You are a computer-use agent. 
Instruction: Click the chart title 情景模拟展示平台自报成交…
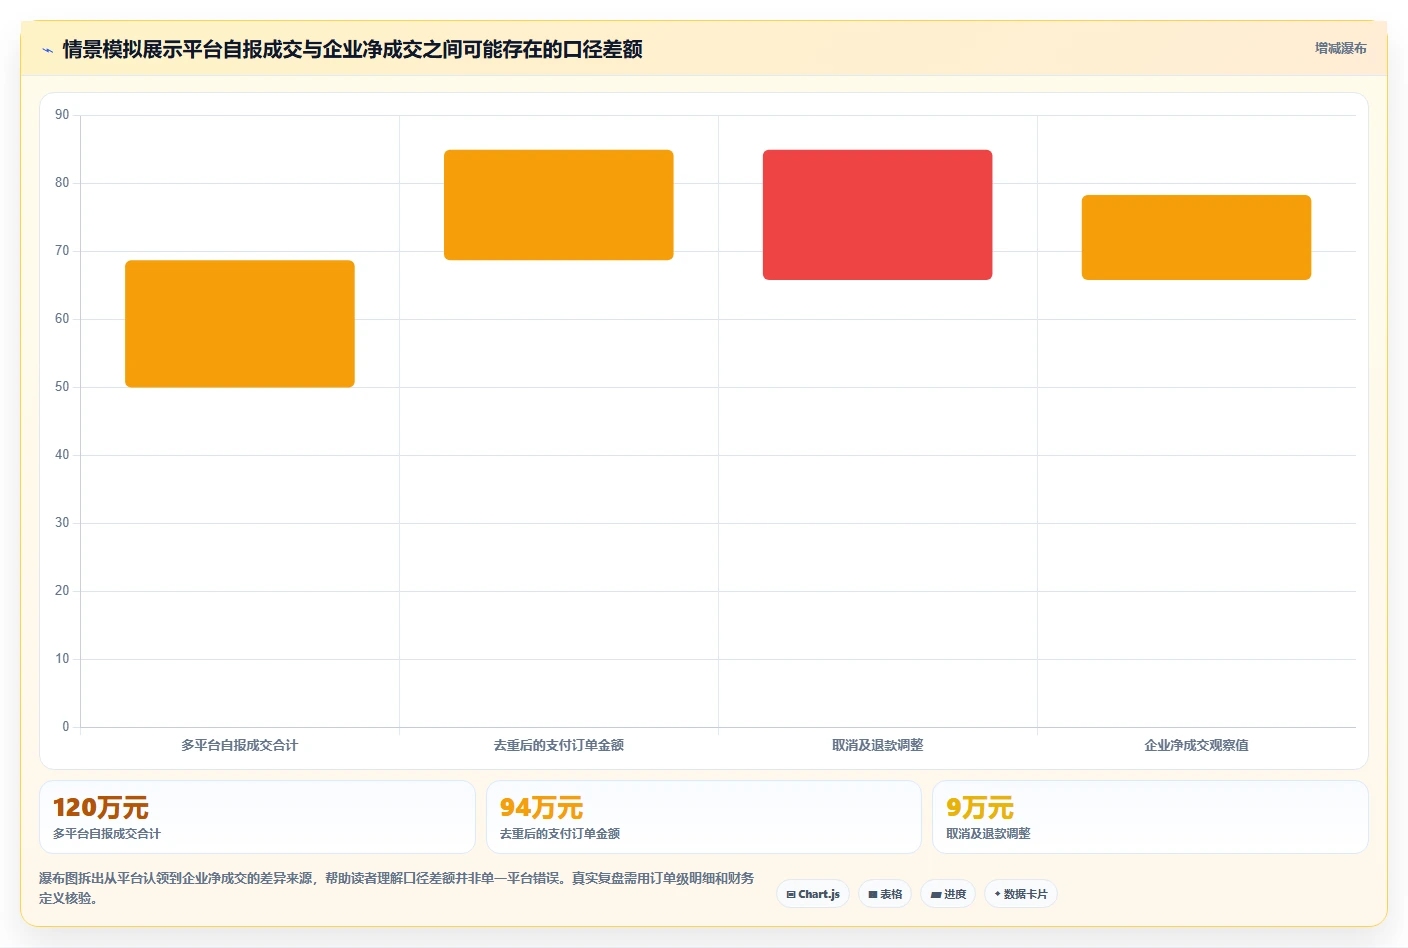pyautogui.click(x=352, y=49)
